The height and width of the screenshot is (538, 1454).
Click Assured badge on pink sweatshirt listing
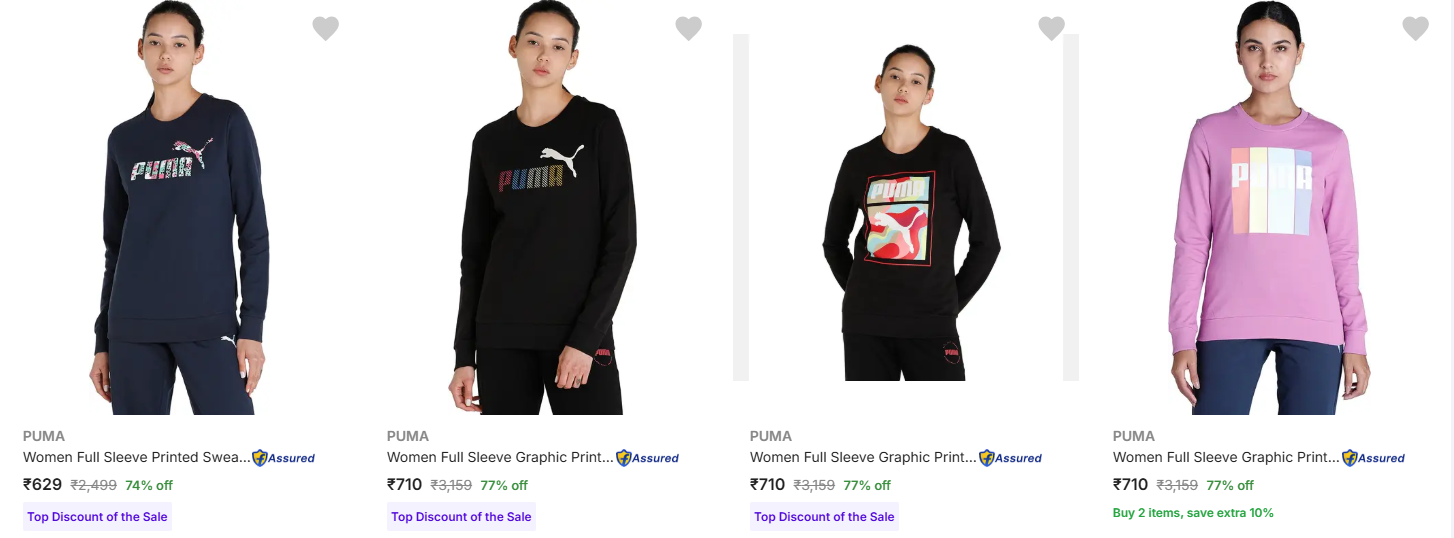coord(1374,458)
